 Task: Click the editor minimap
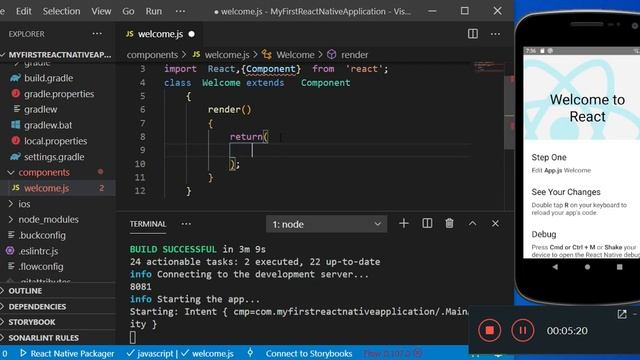488,66
